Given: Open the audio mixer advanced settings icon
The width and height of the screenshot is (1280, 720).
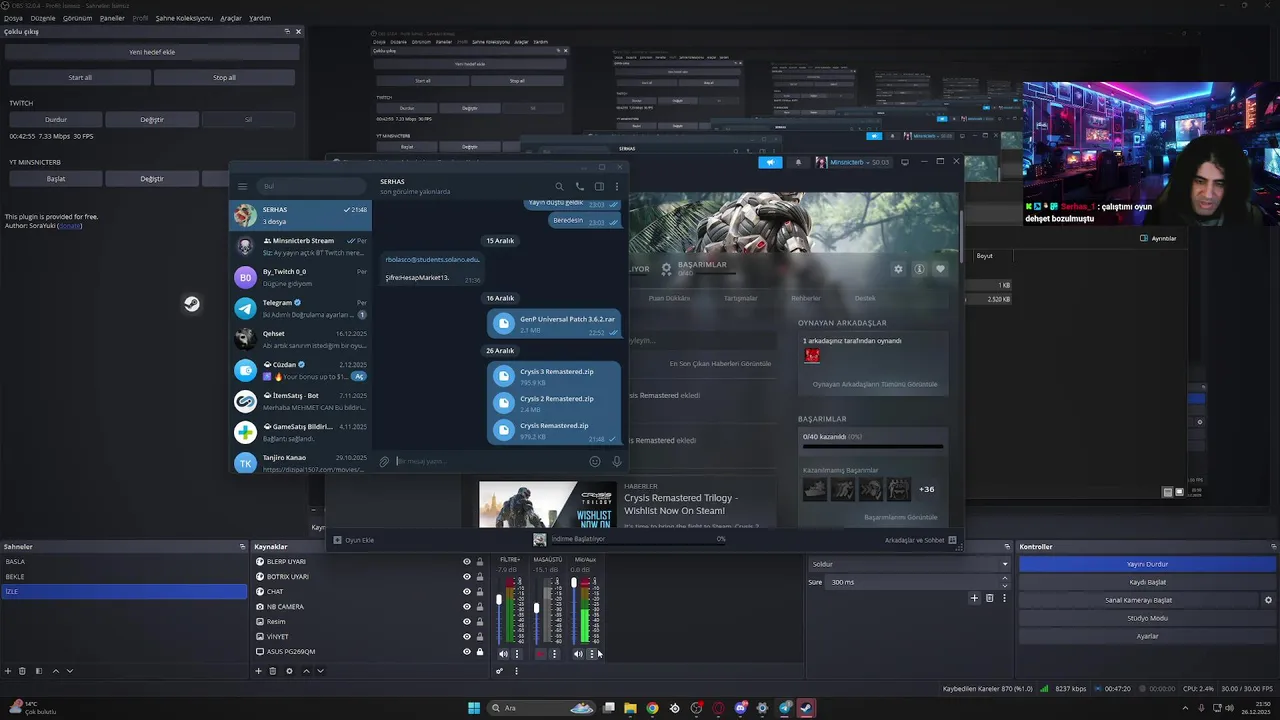Looking at the screenshot, I should pyautogui.click(x=499, y=671).
